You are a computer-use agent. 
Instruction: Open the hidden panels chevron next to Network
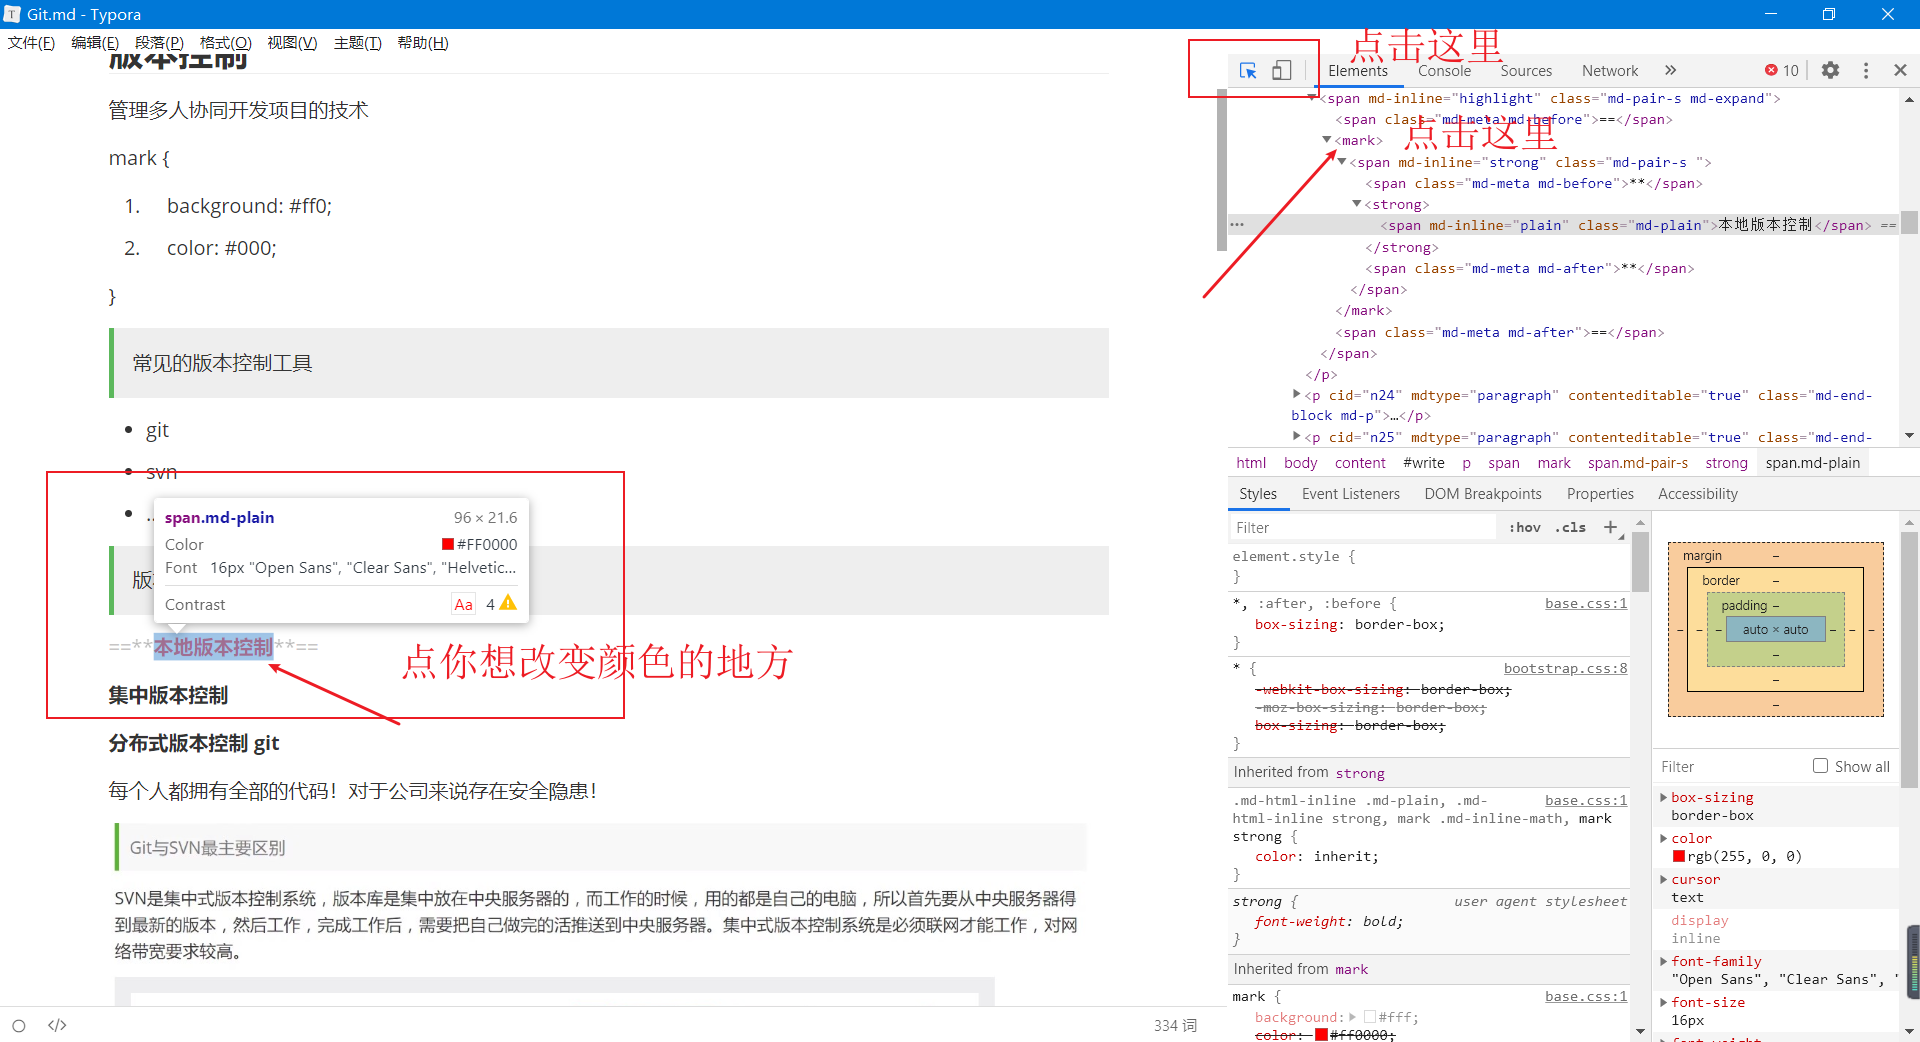point(1670,70)
